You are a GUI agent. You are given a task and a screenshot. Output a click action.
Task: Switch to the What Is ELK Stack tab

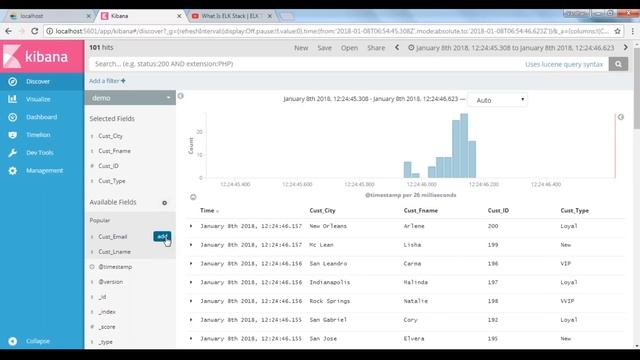[x=231, y=16]
